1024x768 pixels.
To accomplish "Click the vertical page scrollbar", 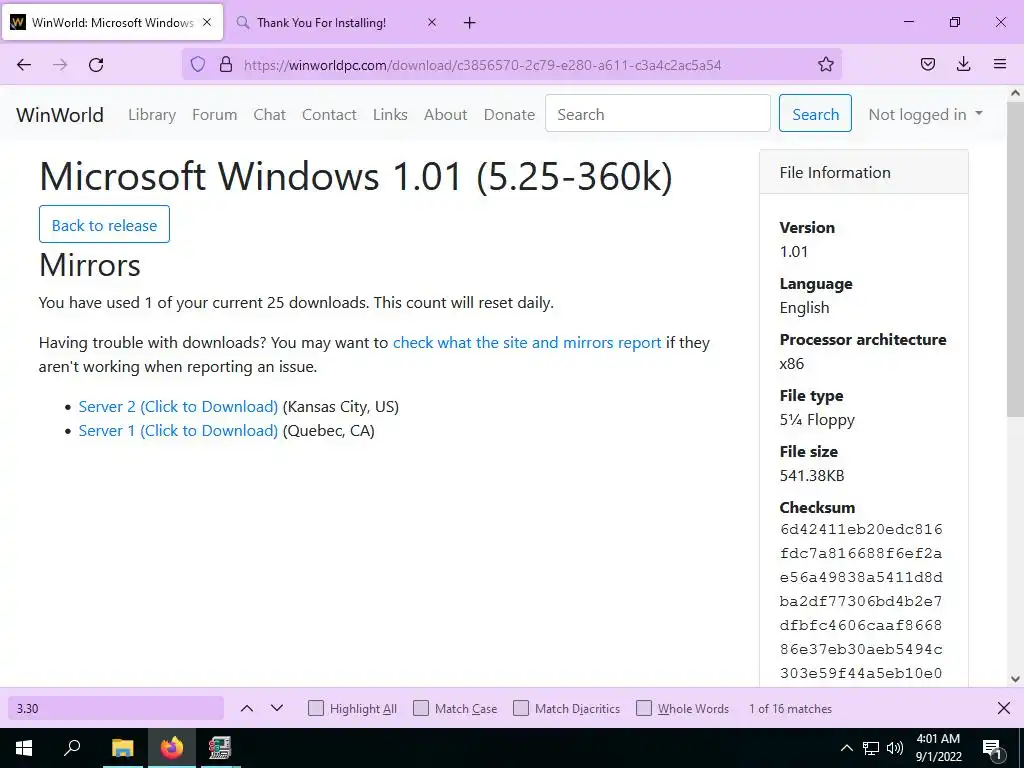I will tap(1015, 258).
